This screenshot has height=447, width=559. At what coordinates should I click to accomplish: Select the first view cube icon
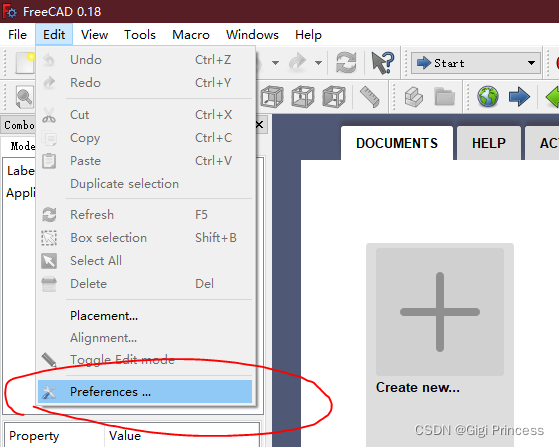coord(272,97)
